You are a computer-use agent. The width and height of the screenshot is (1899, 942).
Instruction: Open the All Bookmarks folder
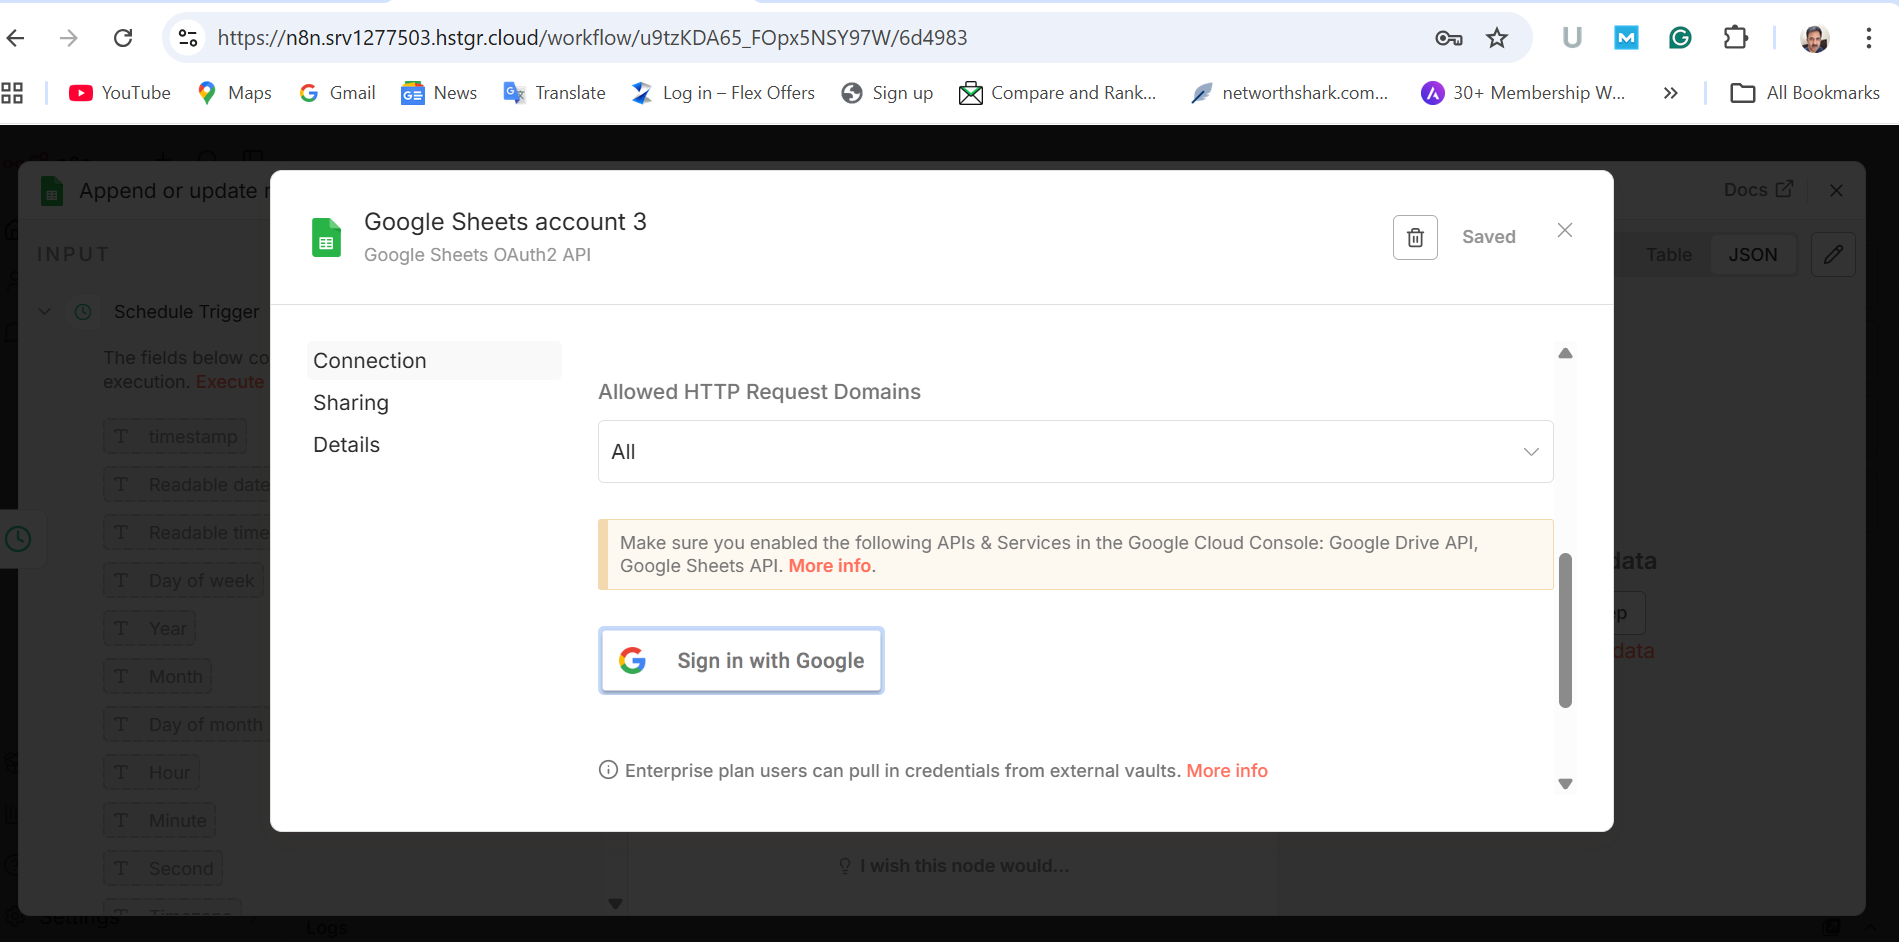pos(1805,93)
